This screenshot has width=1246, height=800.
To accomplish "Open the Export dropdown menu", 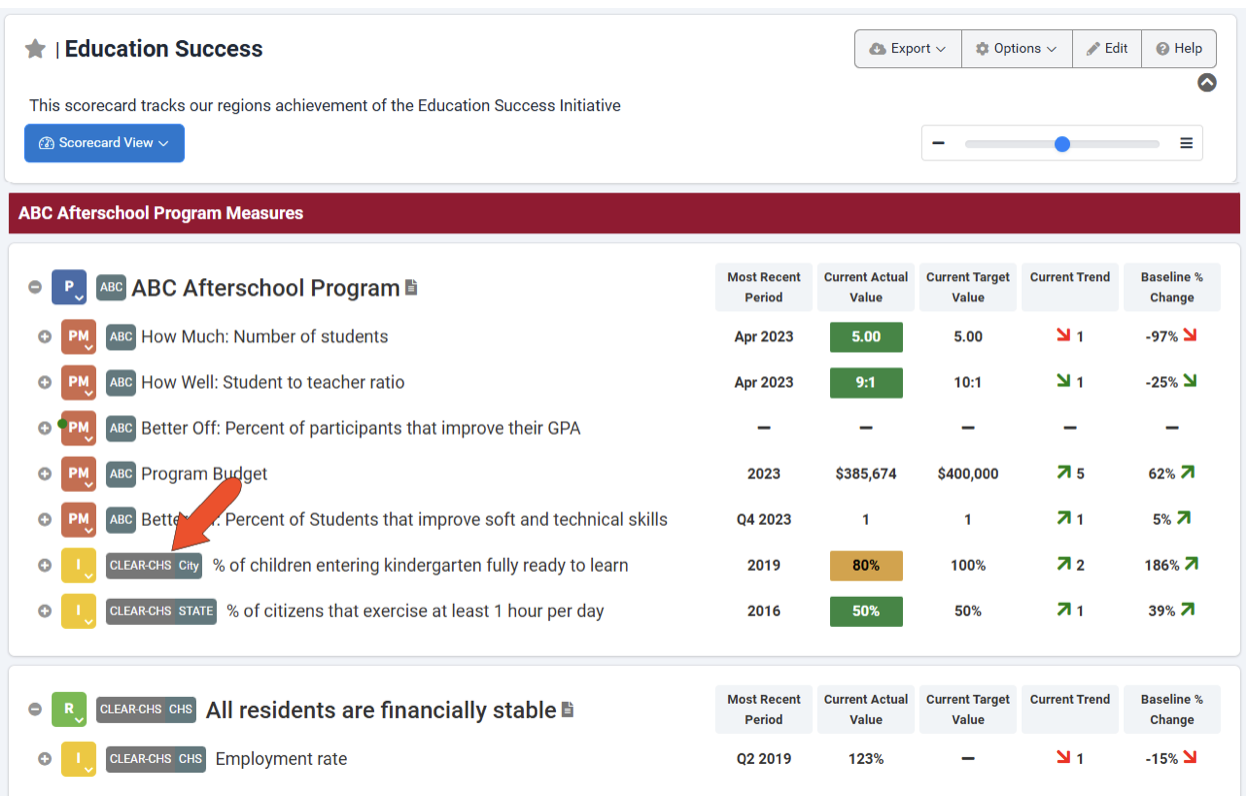I will pos(908,49).
